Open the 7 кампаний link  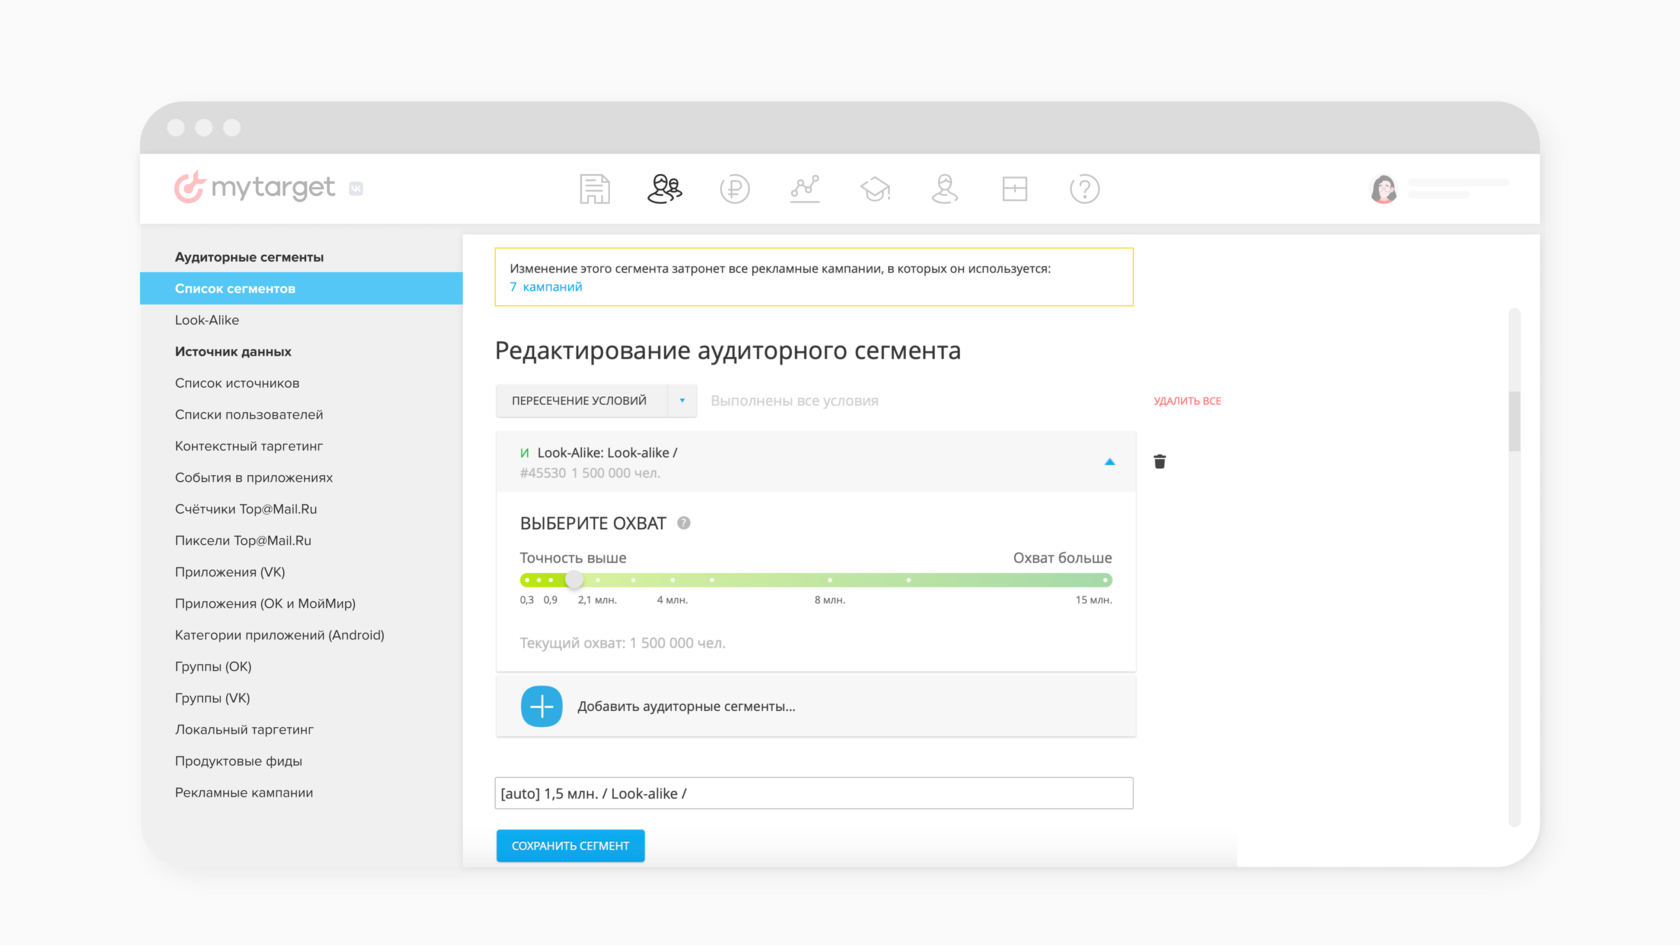tap(546, 287)
